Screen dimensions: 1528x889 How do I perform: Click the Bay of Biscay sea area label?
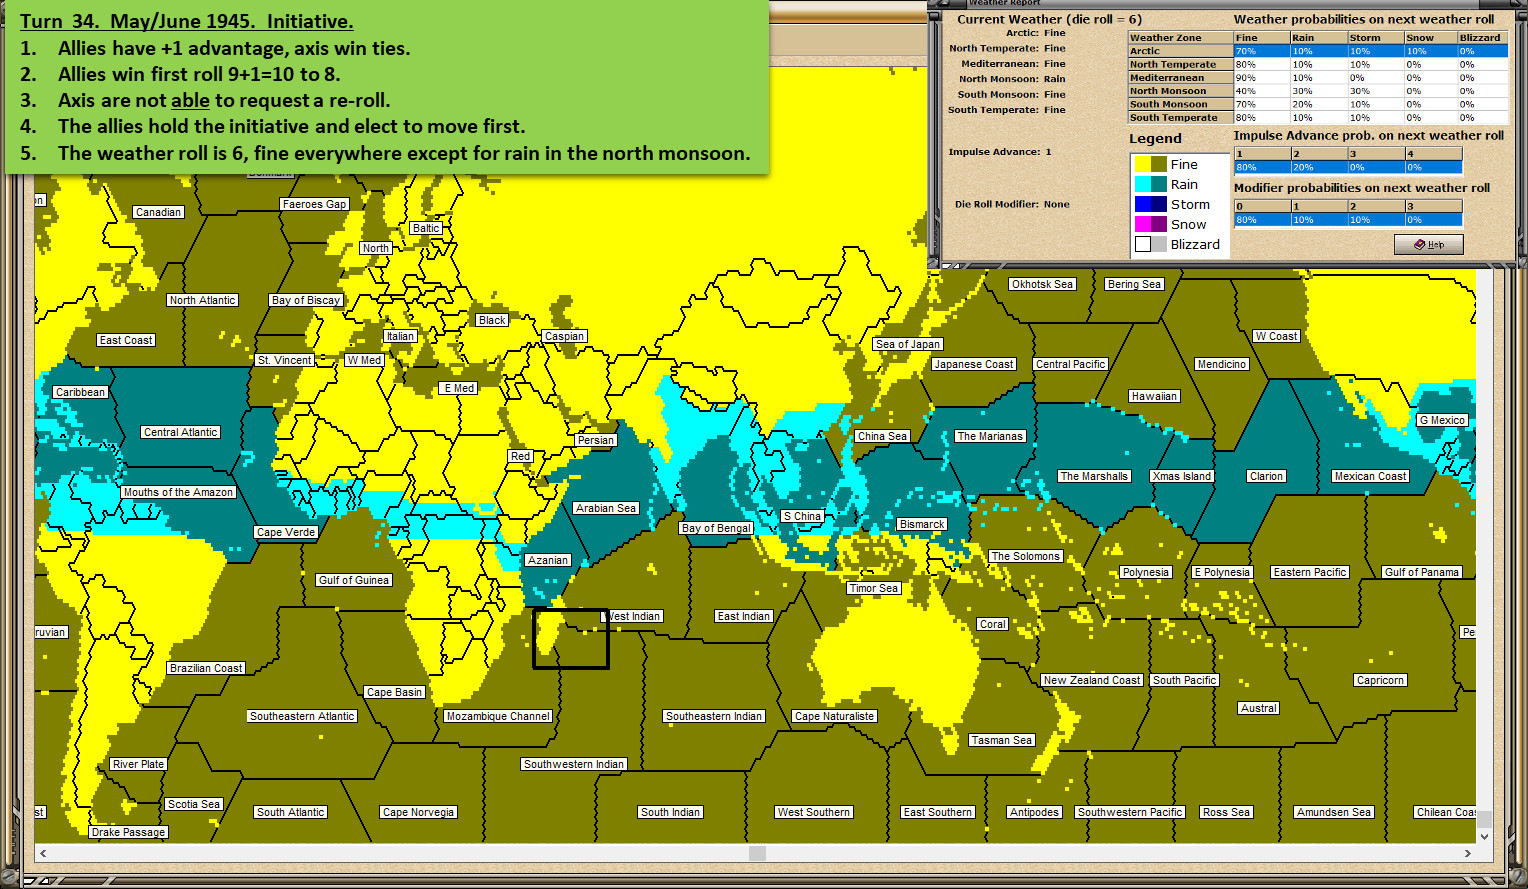(307, 300)
